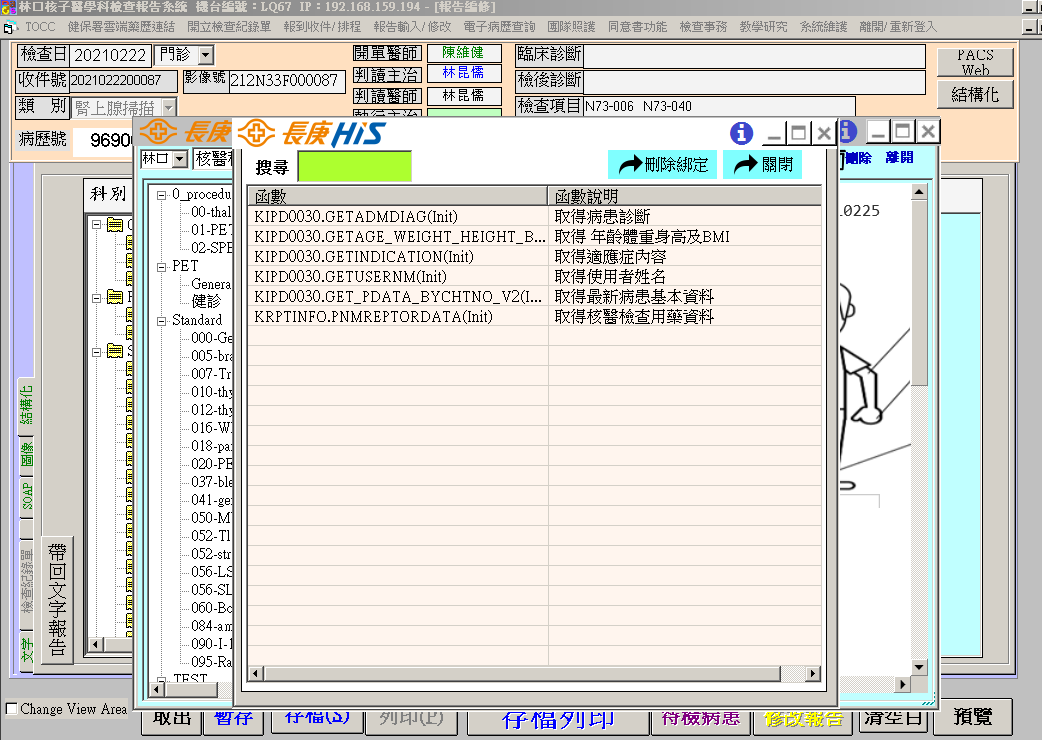Image resolution: width=1042 pixels, height=740 pixels.
Task: Click the 預覽 preview button
Action: coord(973,717)
